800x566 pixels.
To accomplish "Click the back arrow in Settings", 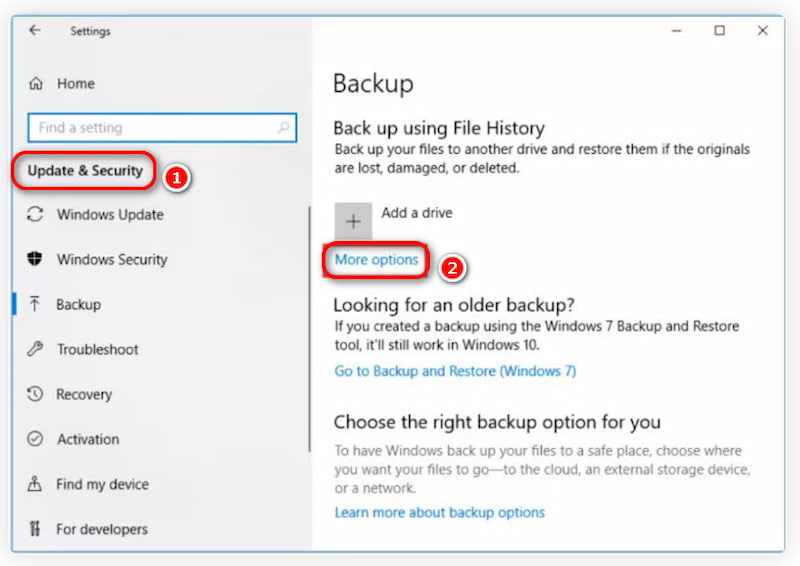I will 35,30.
